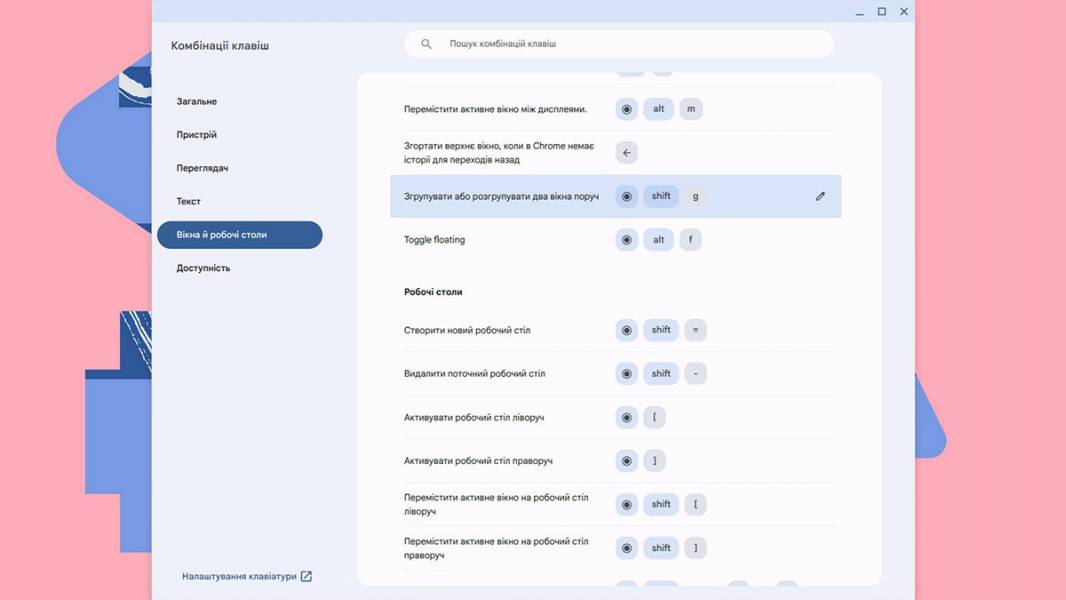The image size is (1066, 600).
Task: Click external-link icon beside 'Налаштування клавіатури'
Action: (x=306, y=576)
